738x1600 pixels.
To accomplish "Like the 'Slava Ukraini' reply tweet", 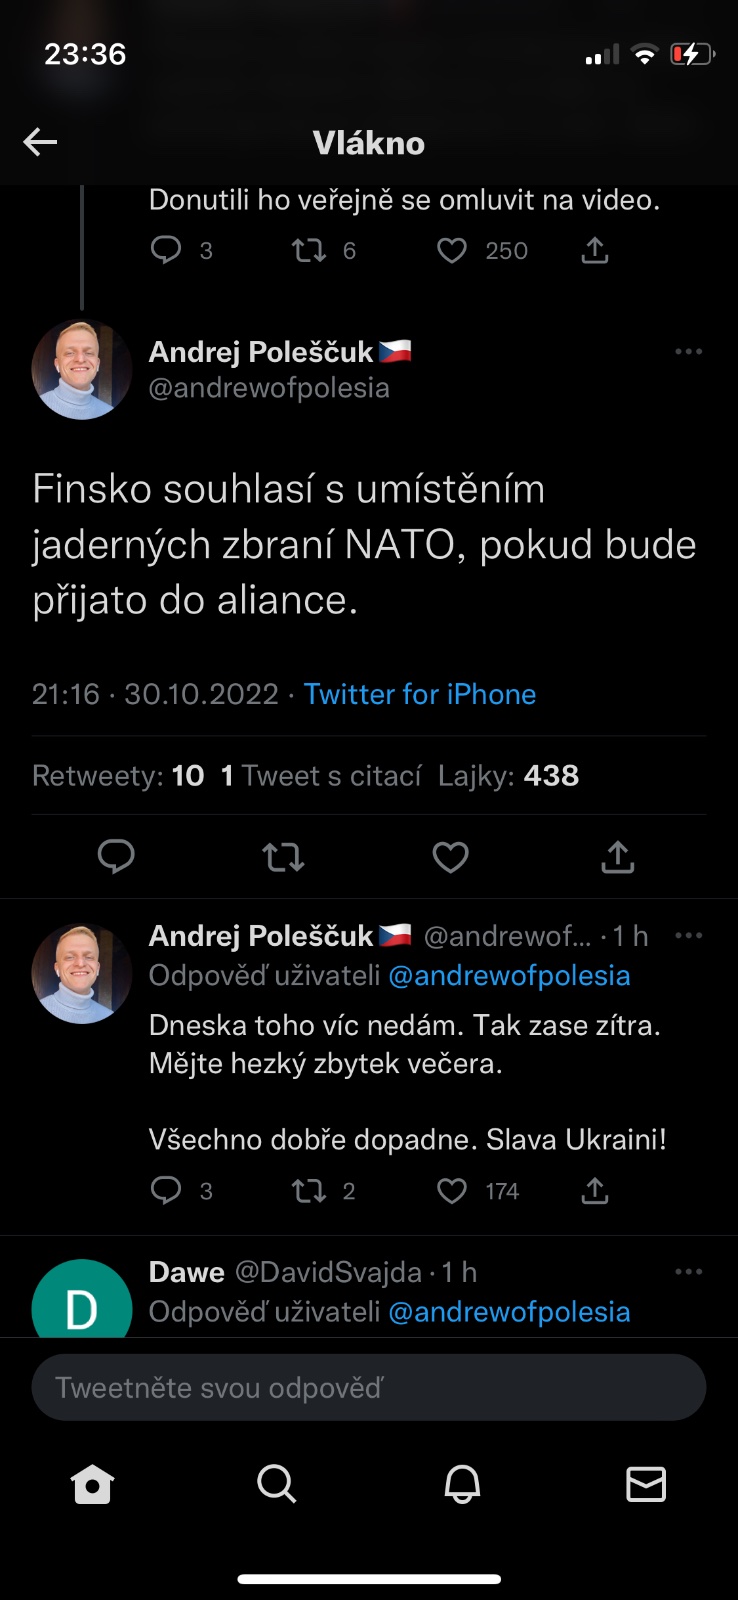I will (452, 1190).
